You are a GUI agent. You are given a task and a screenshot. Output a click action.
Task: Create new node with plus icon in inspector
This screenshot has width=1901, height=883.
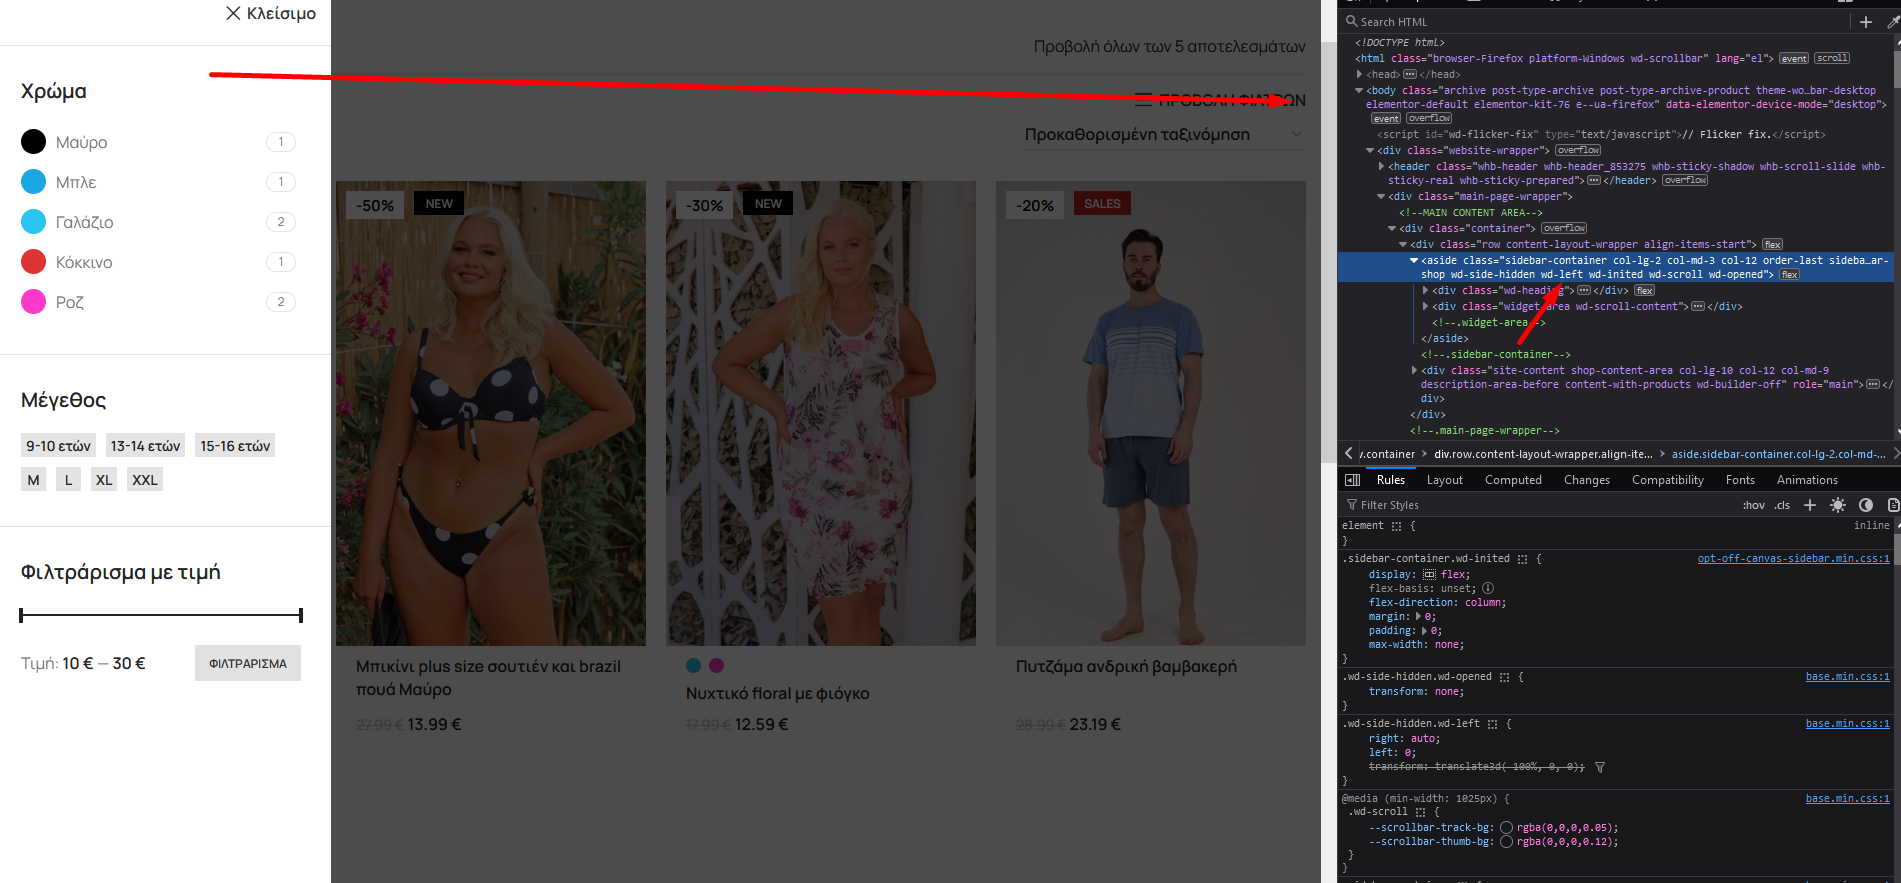point(1865,21)
